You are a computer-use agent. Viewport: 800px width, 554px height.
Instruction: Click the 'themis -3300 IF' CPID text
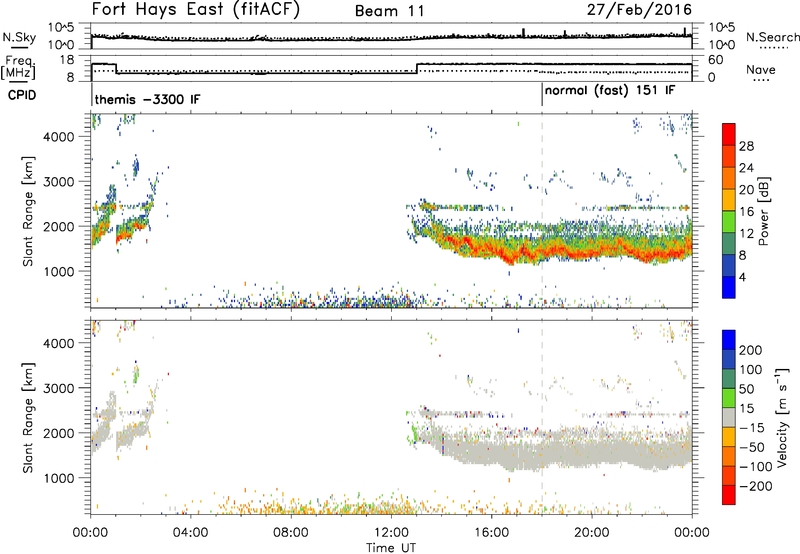point(147,99)
